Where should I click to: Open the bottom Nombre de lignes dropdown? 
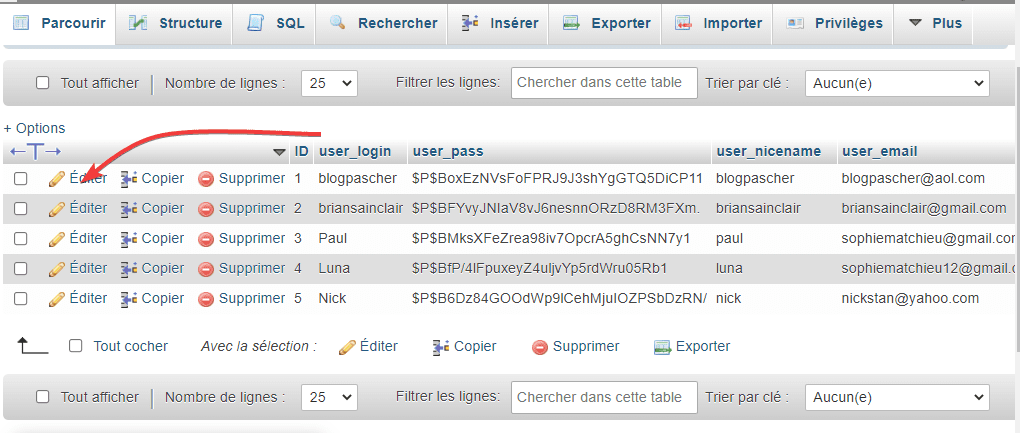pyautogui.click(x=329, y=397)
